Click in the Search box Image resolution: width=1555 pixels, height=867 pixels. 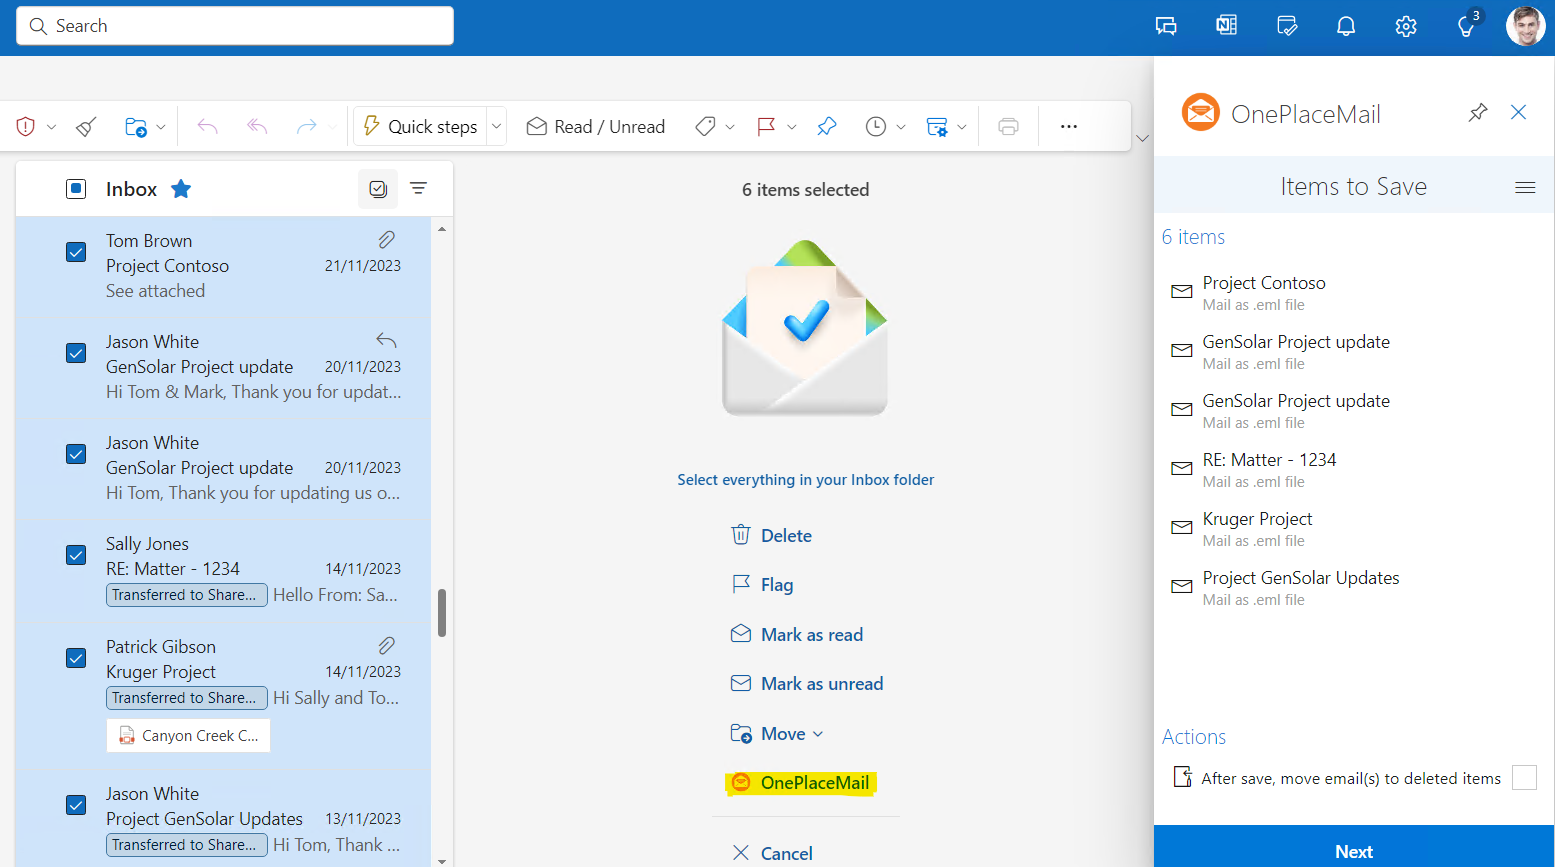coord(235,26)
